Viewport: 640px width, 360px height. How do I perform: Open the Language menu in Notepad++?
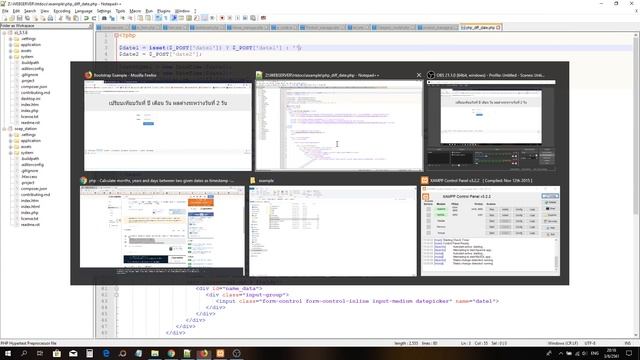(83, 11)
